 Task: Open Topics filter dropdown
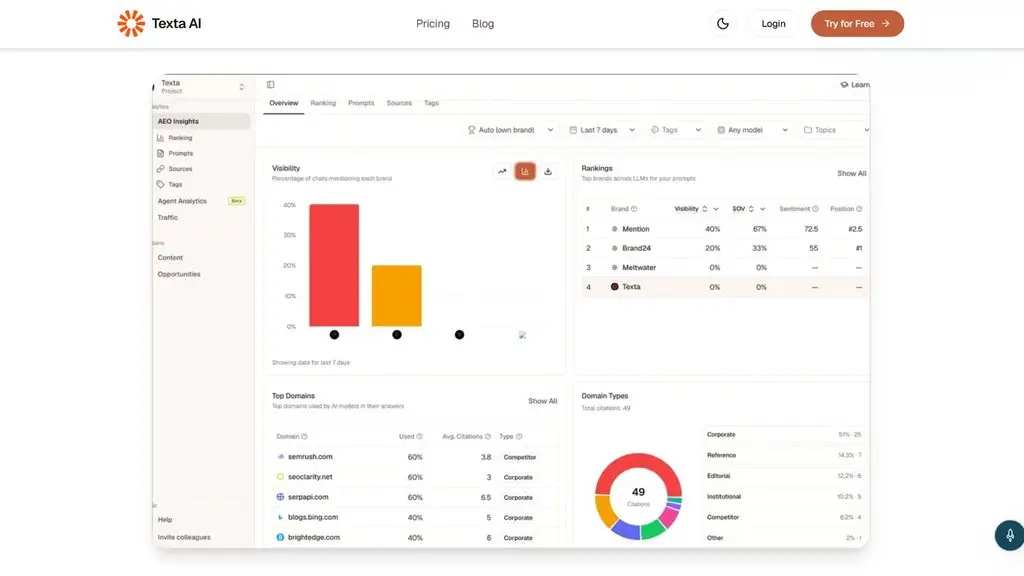pyautogui.click(x=836, y=130)
